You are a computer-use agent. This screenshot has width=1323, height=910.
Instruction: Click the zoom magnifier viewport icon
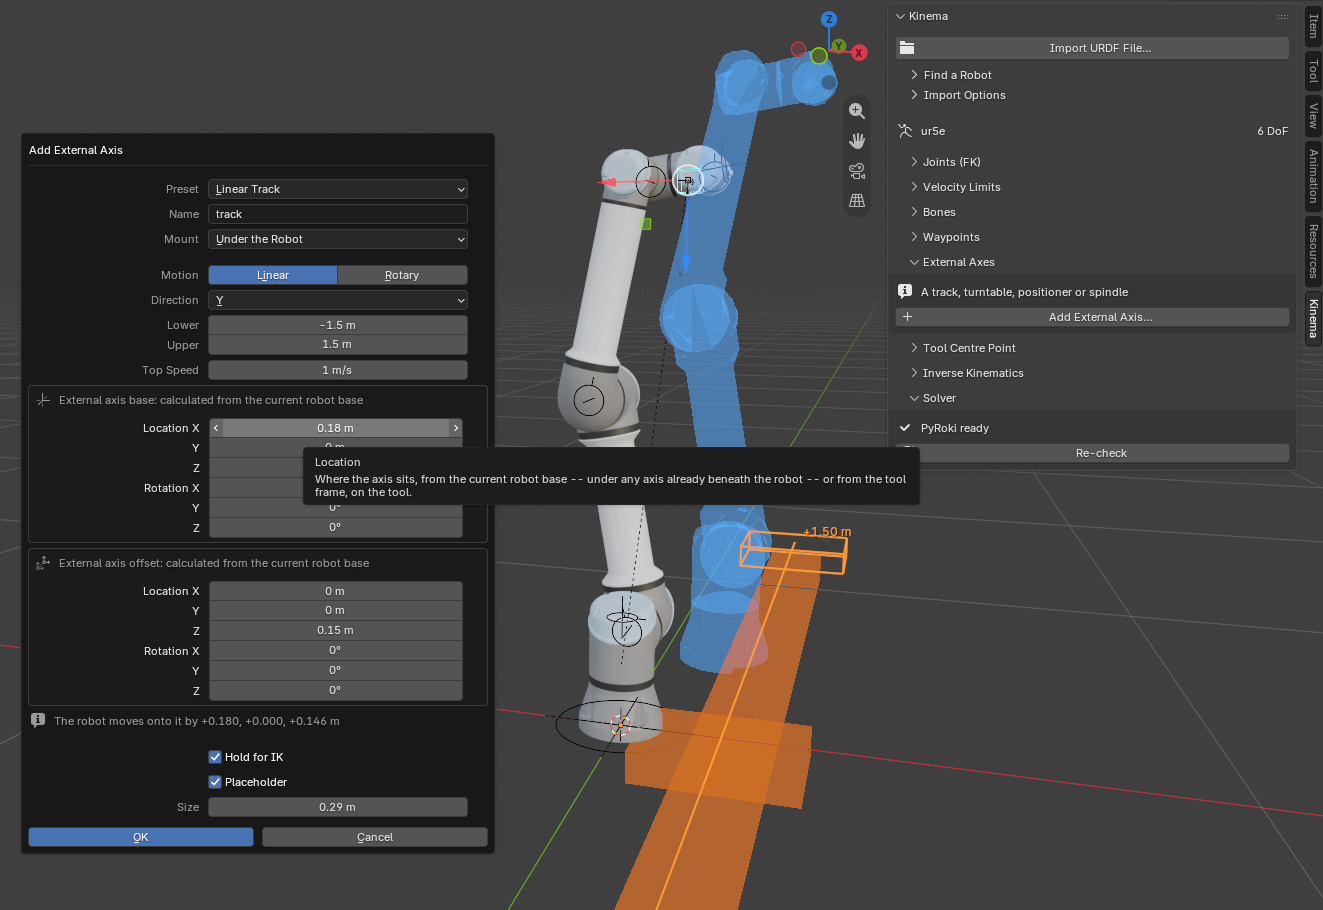point(857,111)
